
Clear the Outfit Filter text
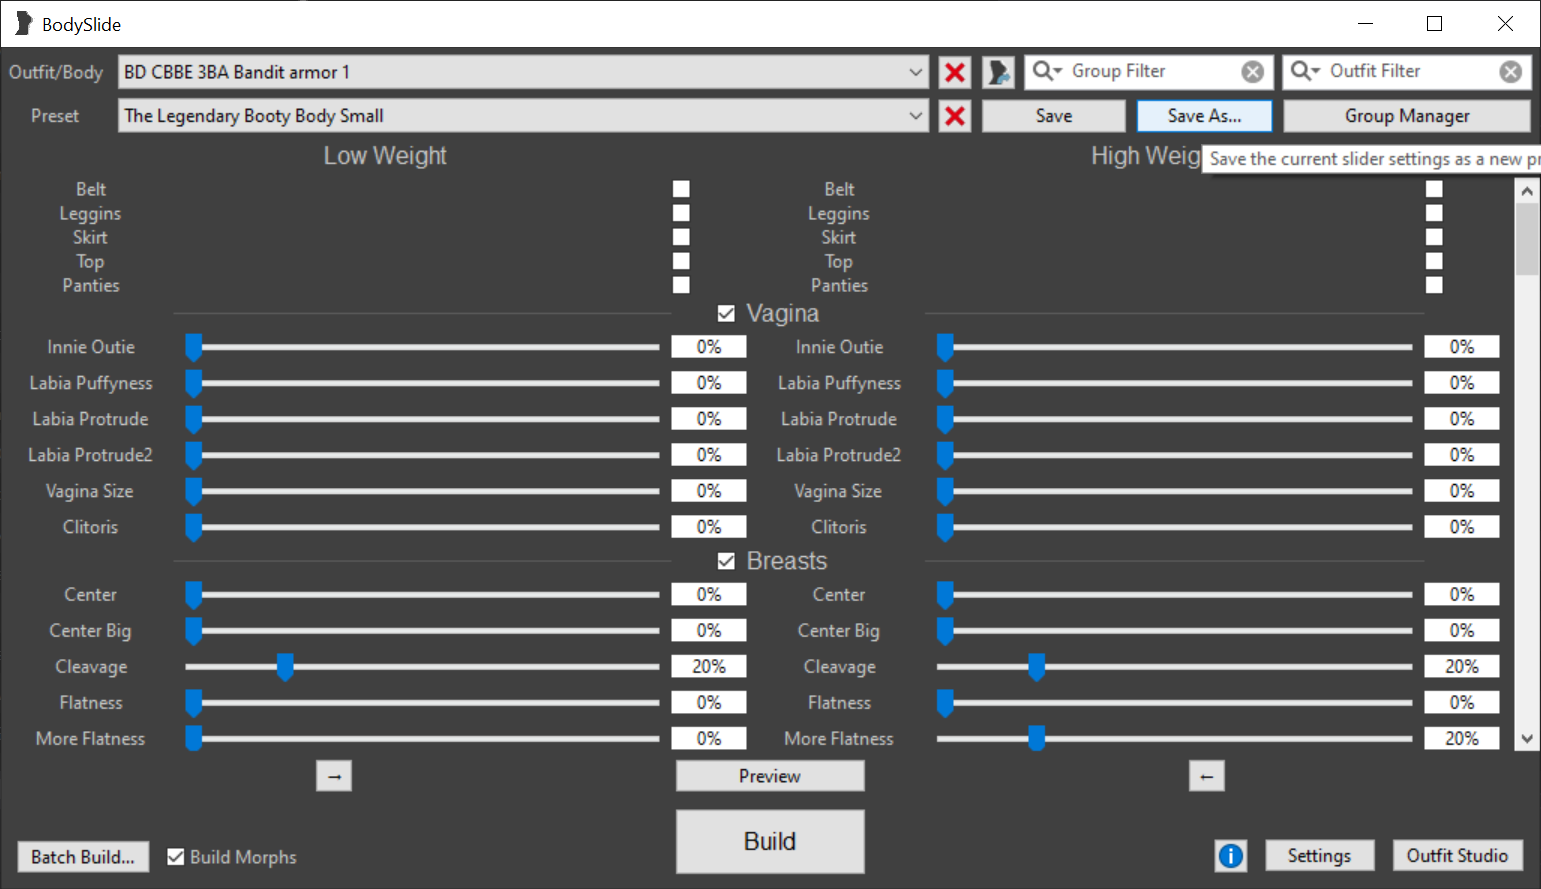click(1511, 72)
